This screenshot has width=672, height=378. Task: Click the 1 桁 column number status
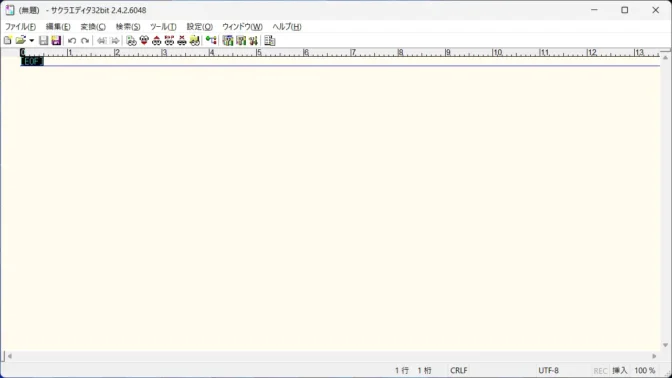[x=425, y=370]
